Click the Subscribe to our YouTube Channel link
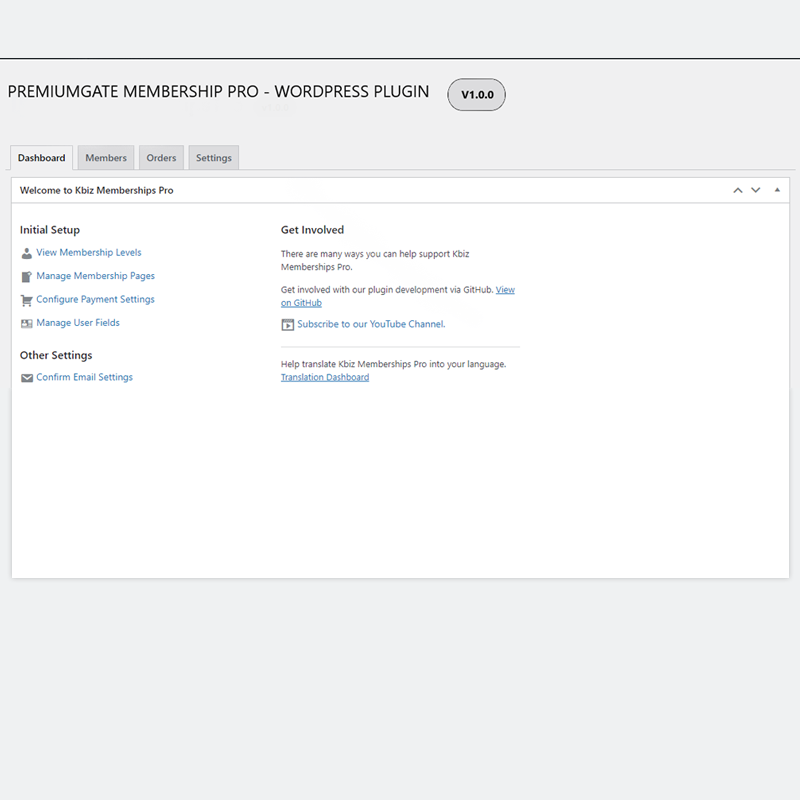Image resolution: width=800 pixels, height=800 pixels. coord(371,324)
